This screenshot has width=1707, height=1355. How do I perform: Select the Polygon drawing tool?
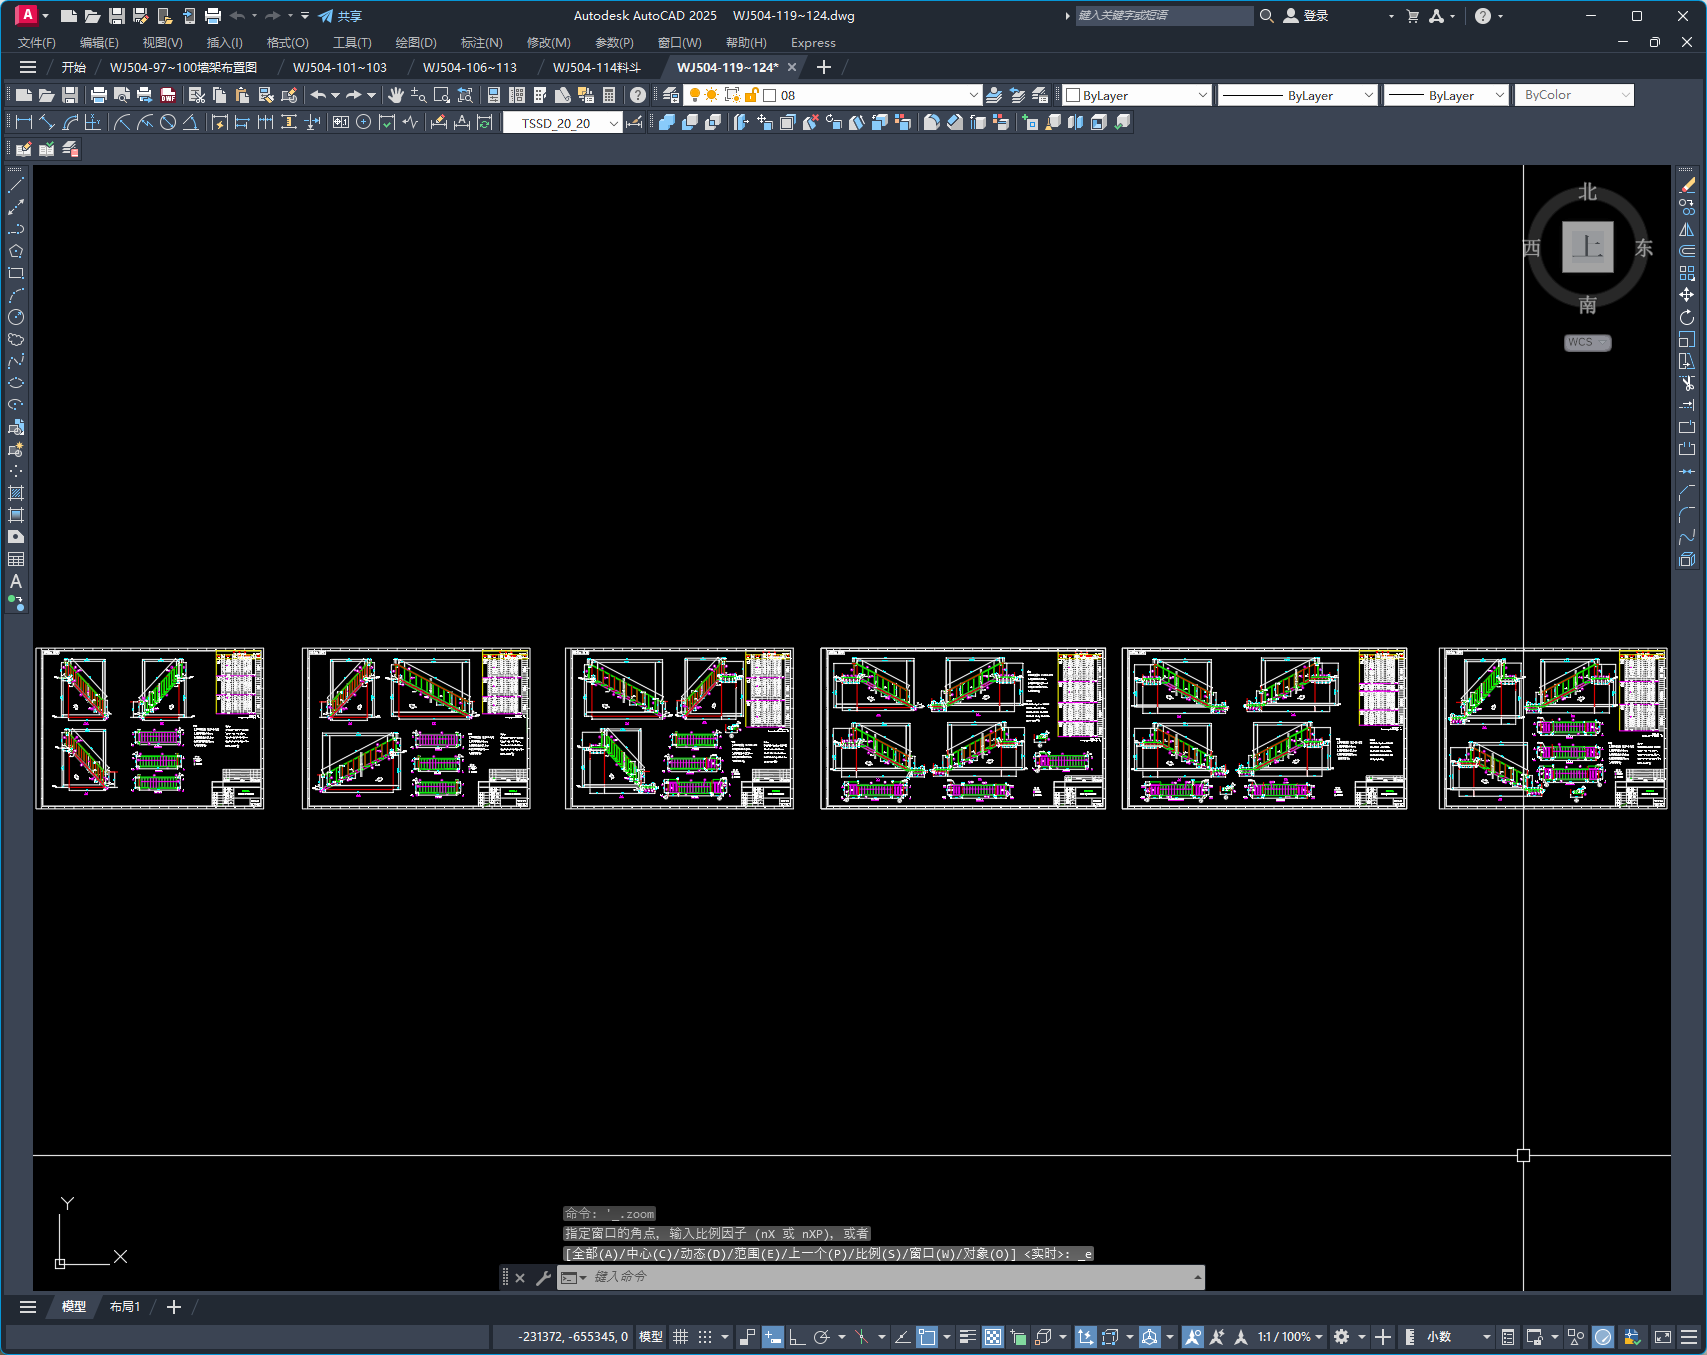tap(16, 251)
